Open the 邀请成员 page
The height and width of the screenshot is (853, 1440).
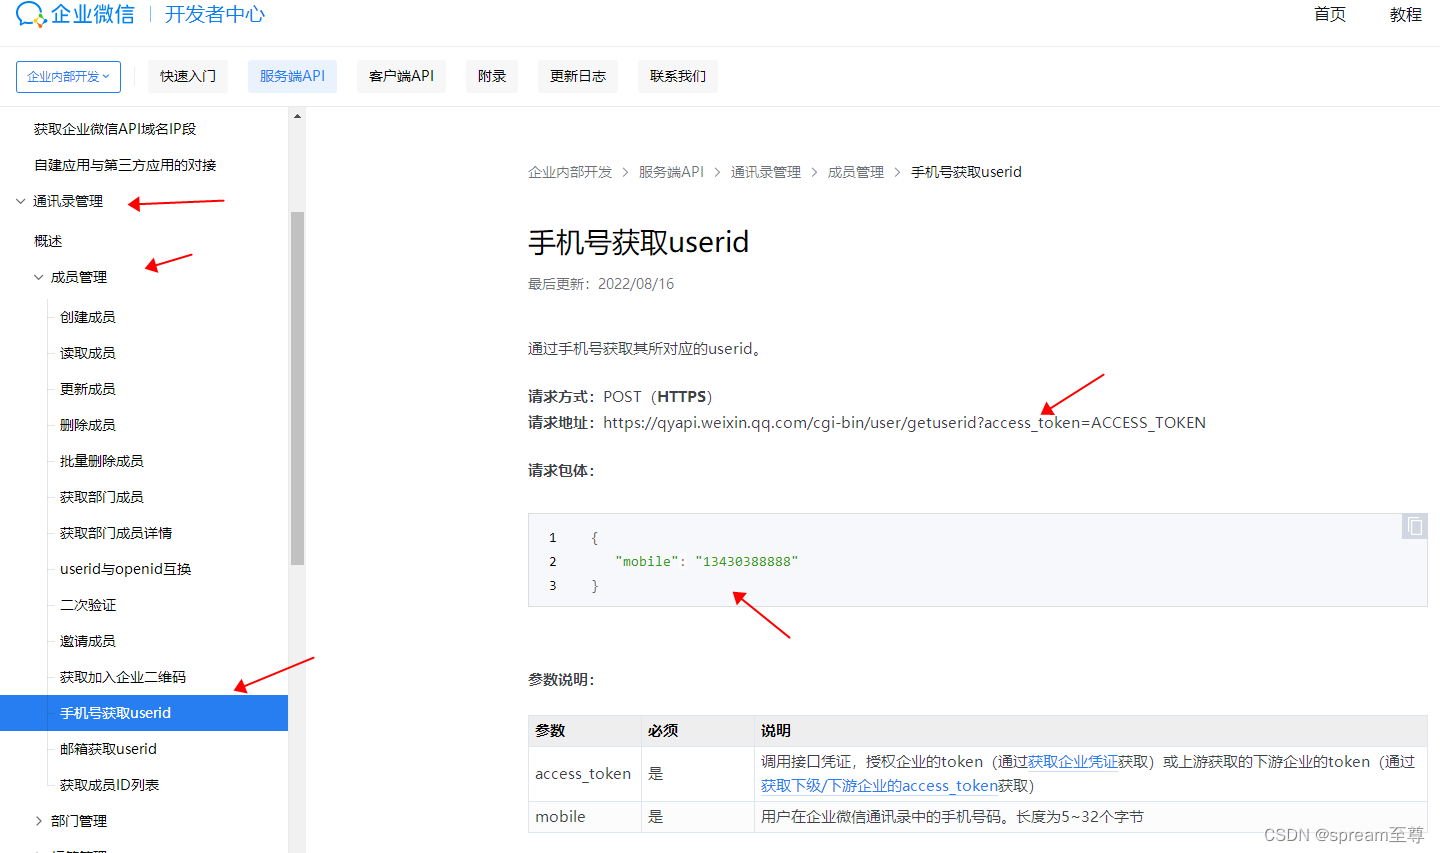[88, 641]
